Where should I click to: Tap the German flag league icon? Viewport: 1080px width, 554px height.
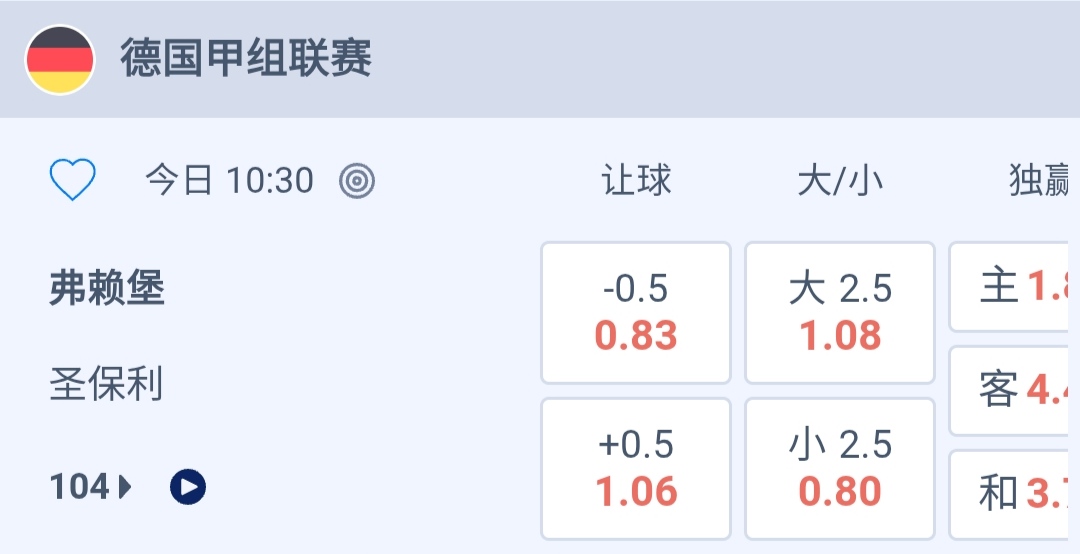coord(60,60)
